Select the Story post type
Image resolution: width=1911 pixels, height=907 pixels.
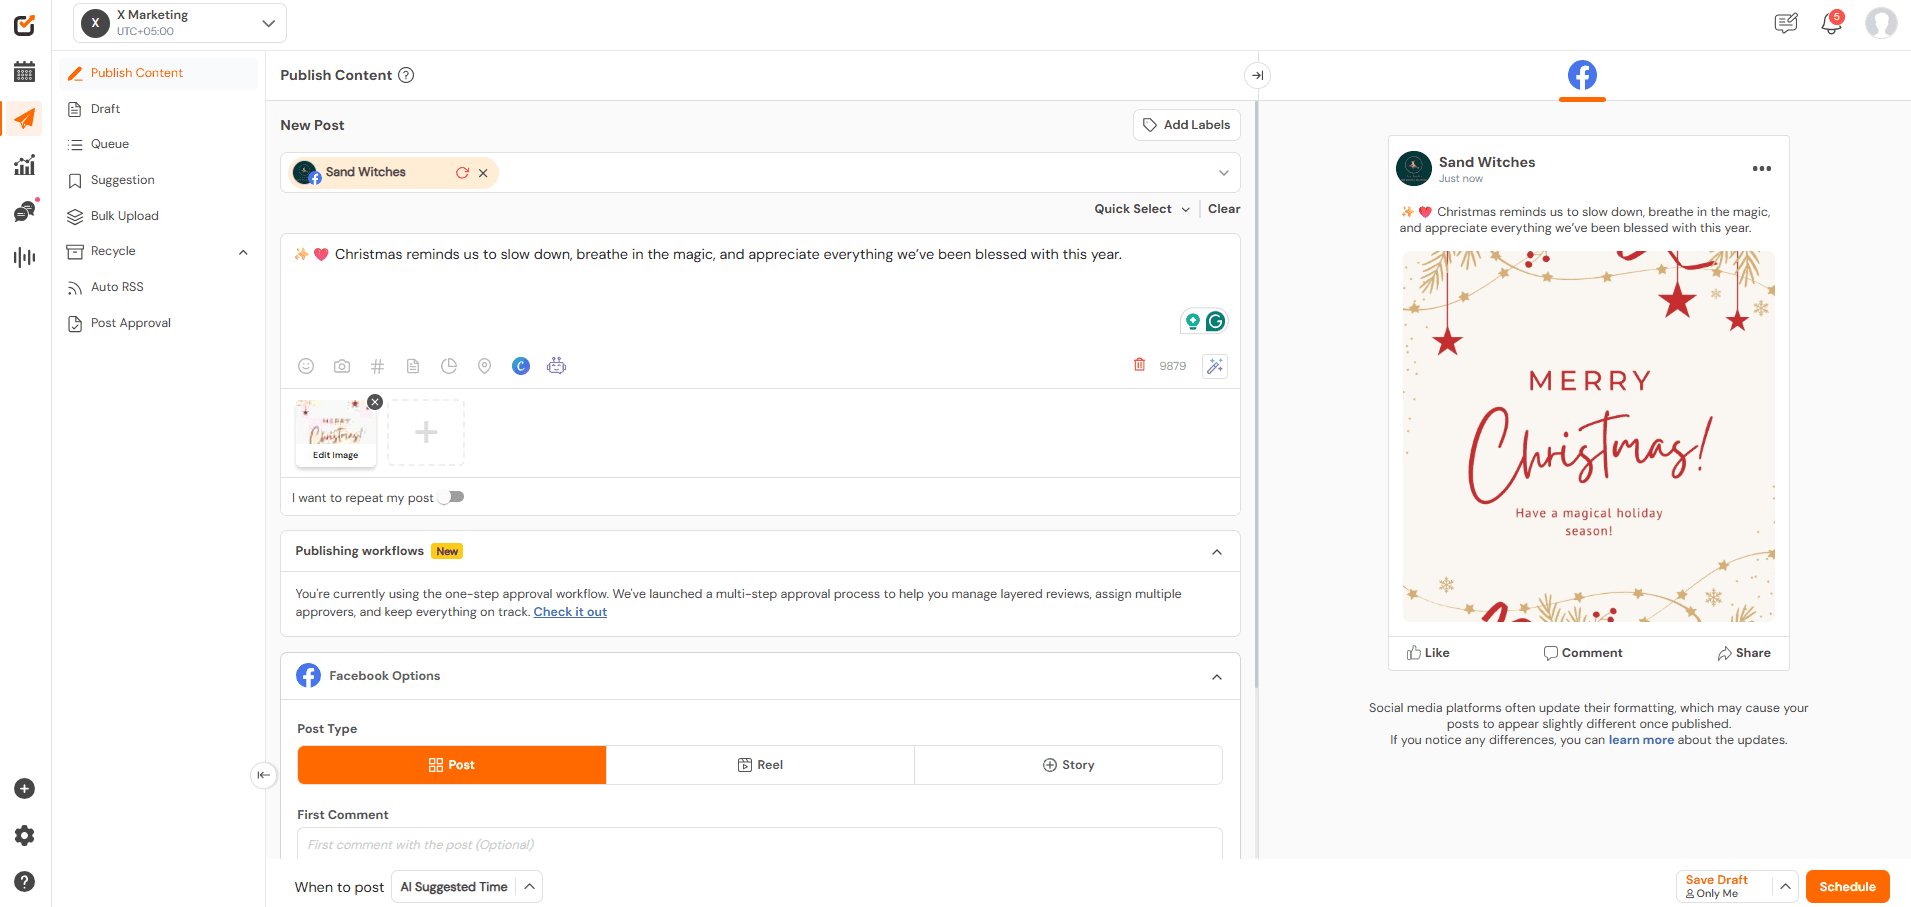pyautogui.click(x=1068, y=764)
